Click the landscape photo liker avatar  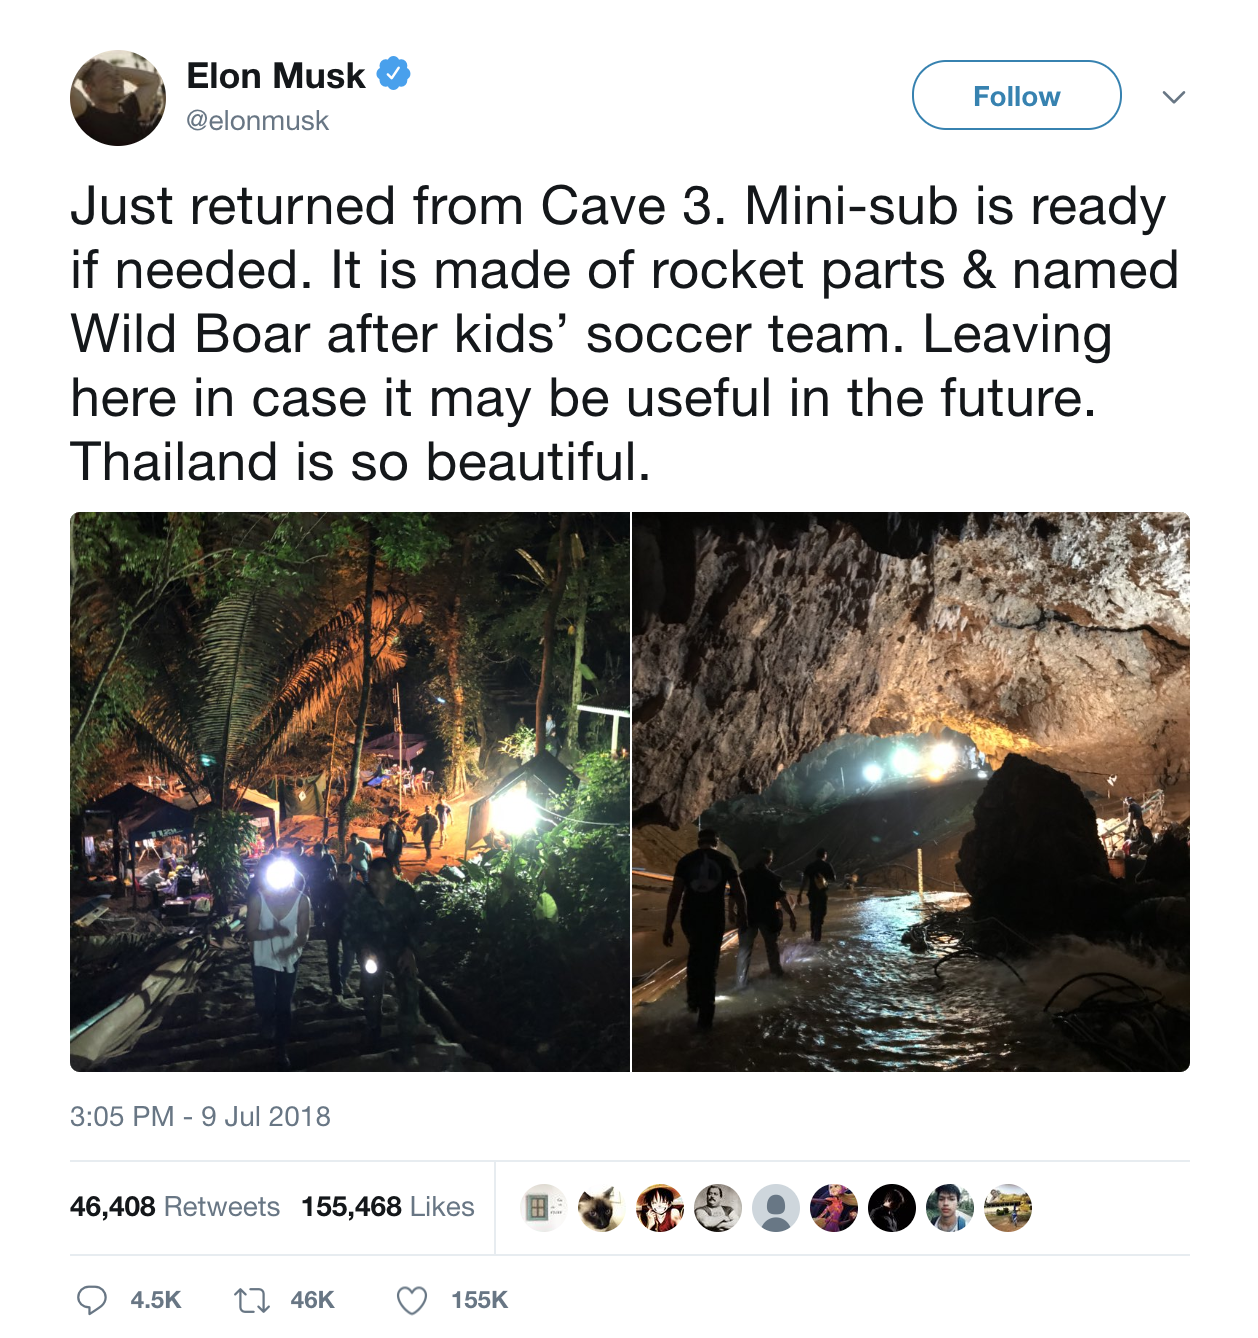pos(1007,1208)
